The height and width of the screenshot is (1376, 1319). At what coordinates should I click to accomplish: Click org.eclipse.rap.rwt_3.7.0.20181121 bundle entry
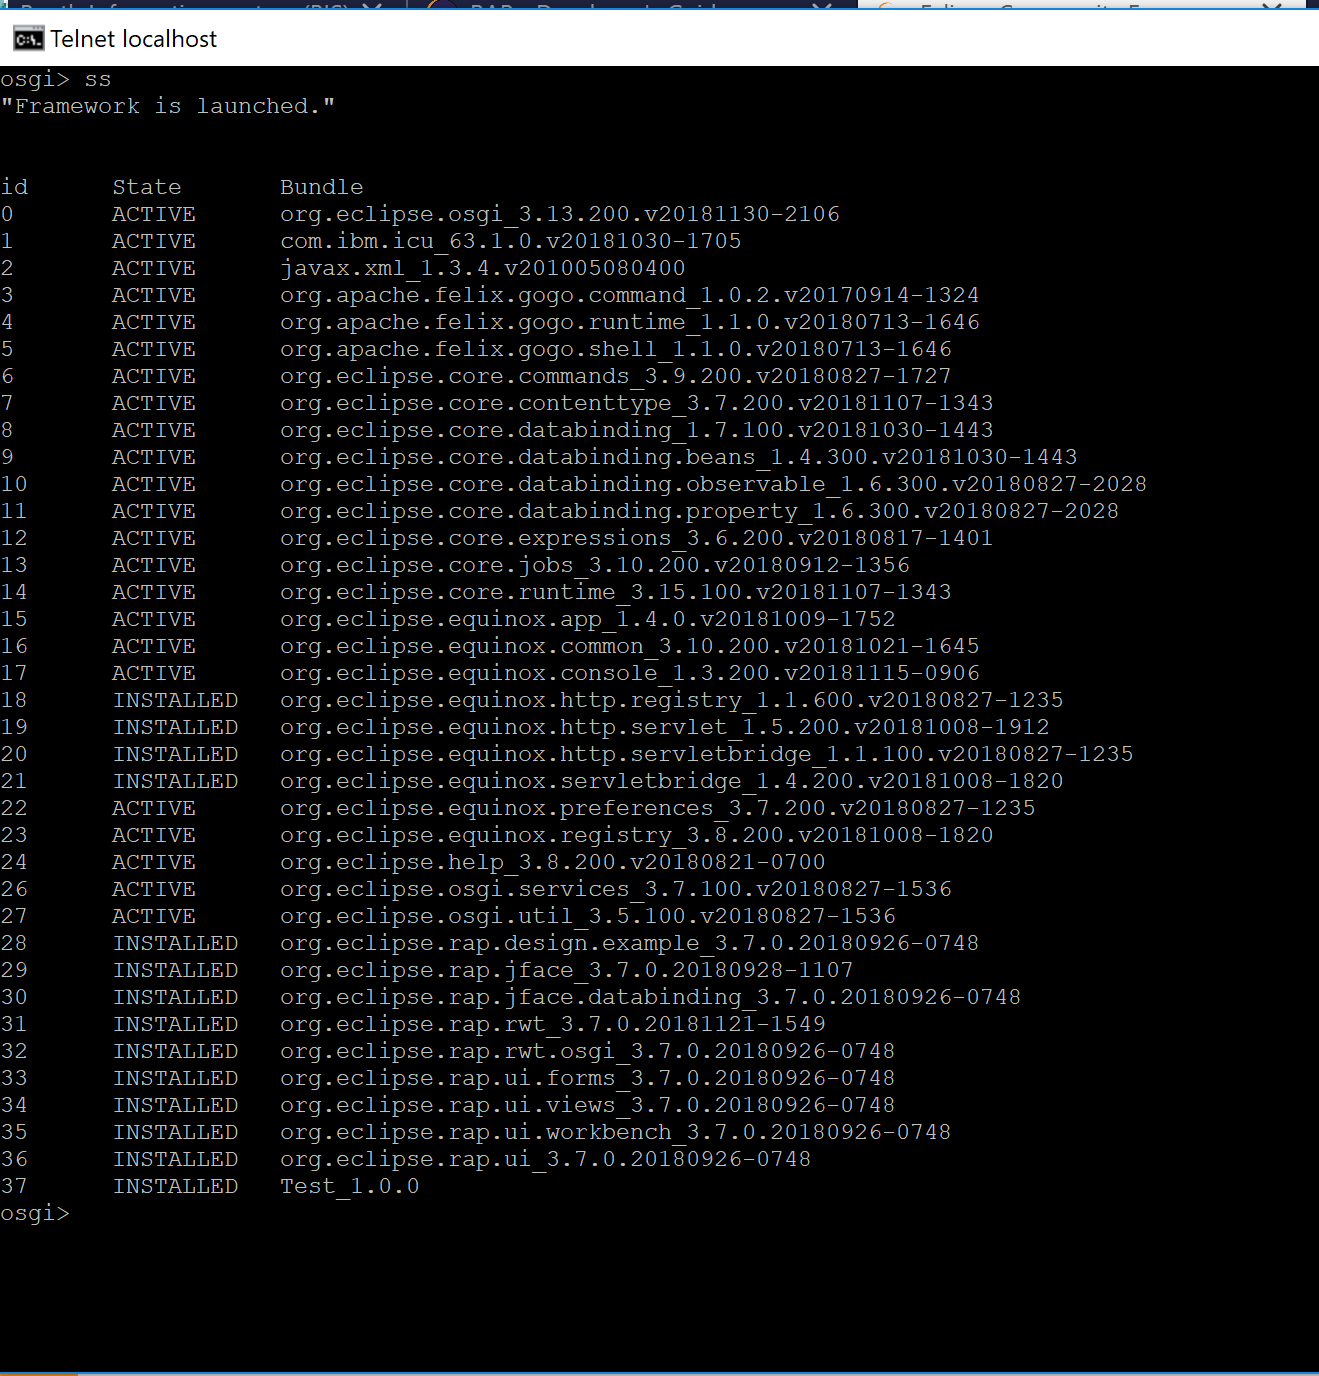[553, 1024]
